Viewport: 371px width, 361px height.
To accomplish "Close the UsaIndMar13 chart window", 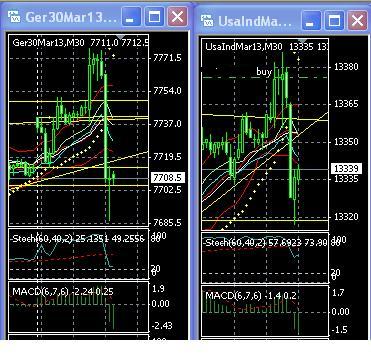I will click(357, 21).
